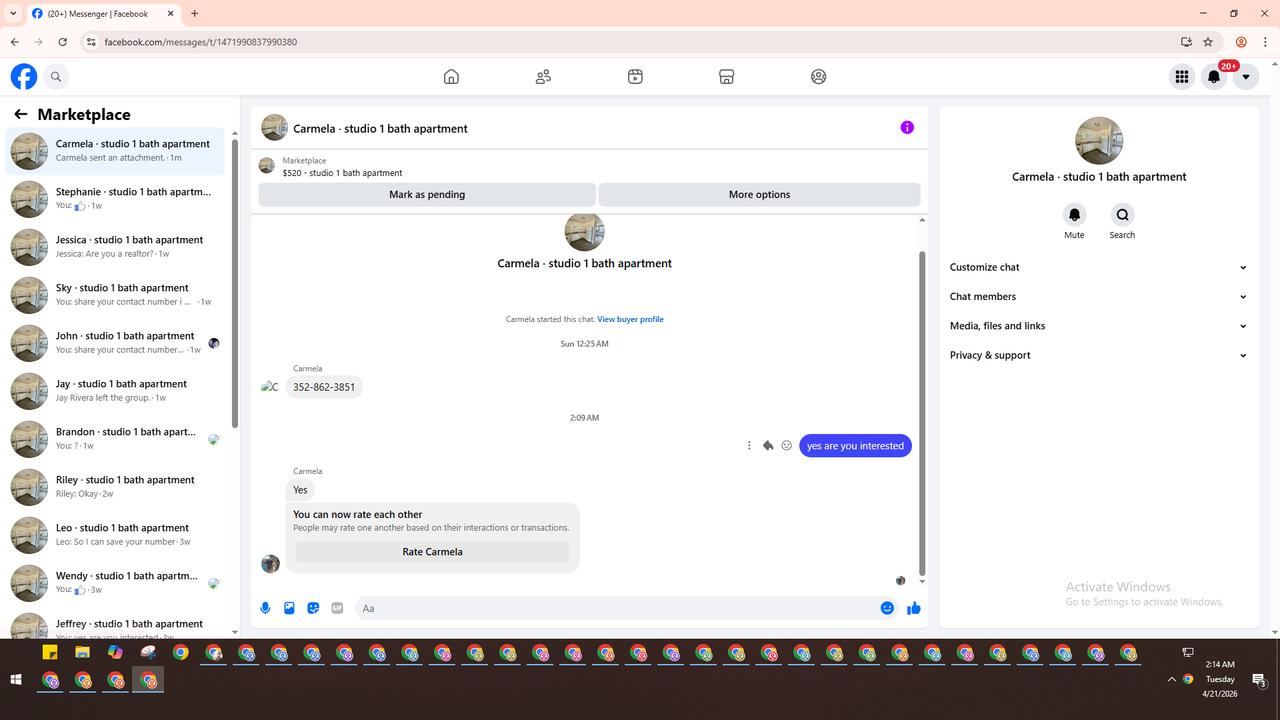Open Brandon's studio apartment conversation

pos(116,439)
